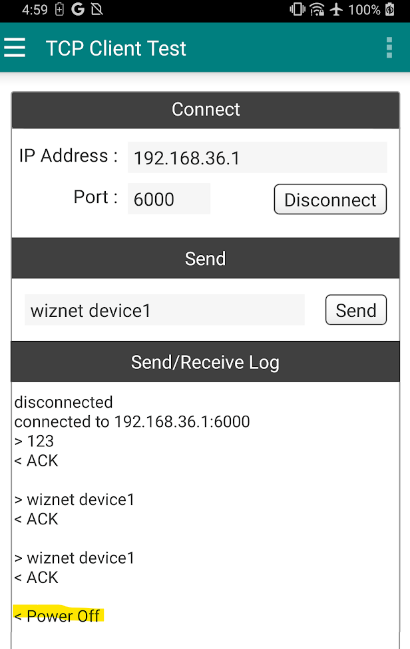Viewport: 410px width, 649px height.
Task: Tap the vibrate mode status icon
Action: [x=297, y=9]
